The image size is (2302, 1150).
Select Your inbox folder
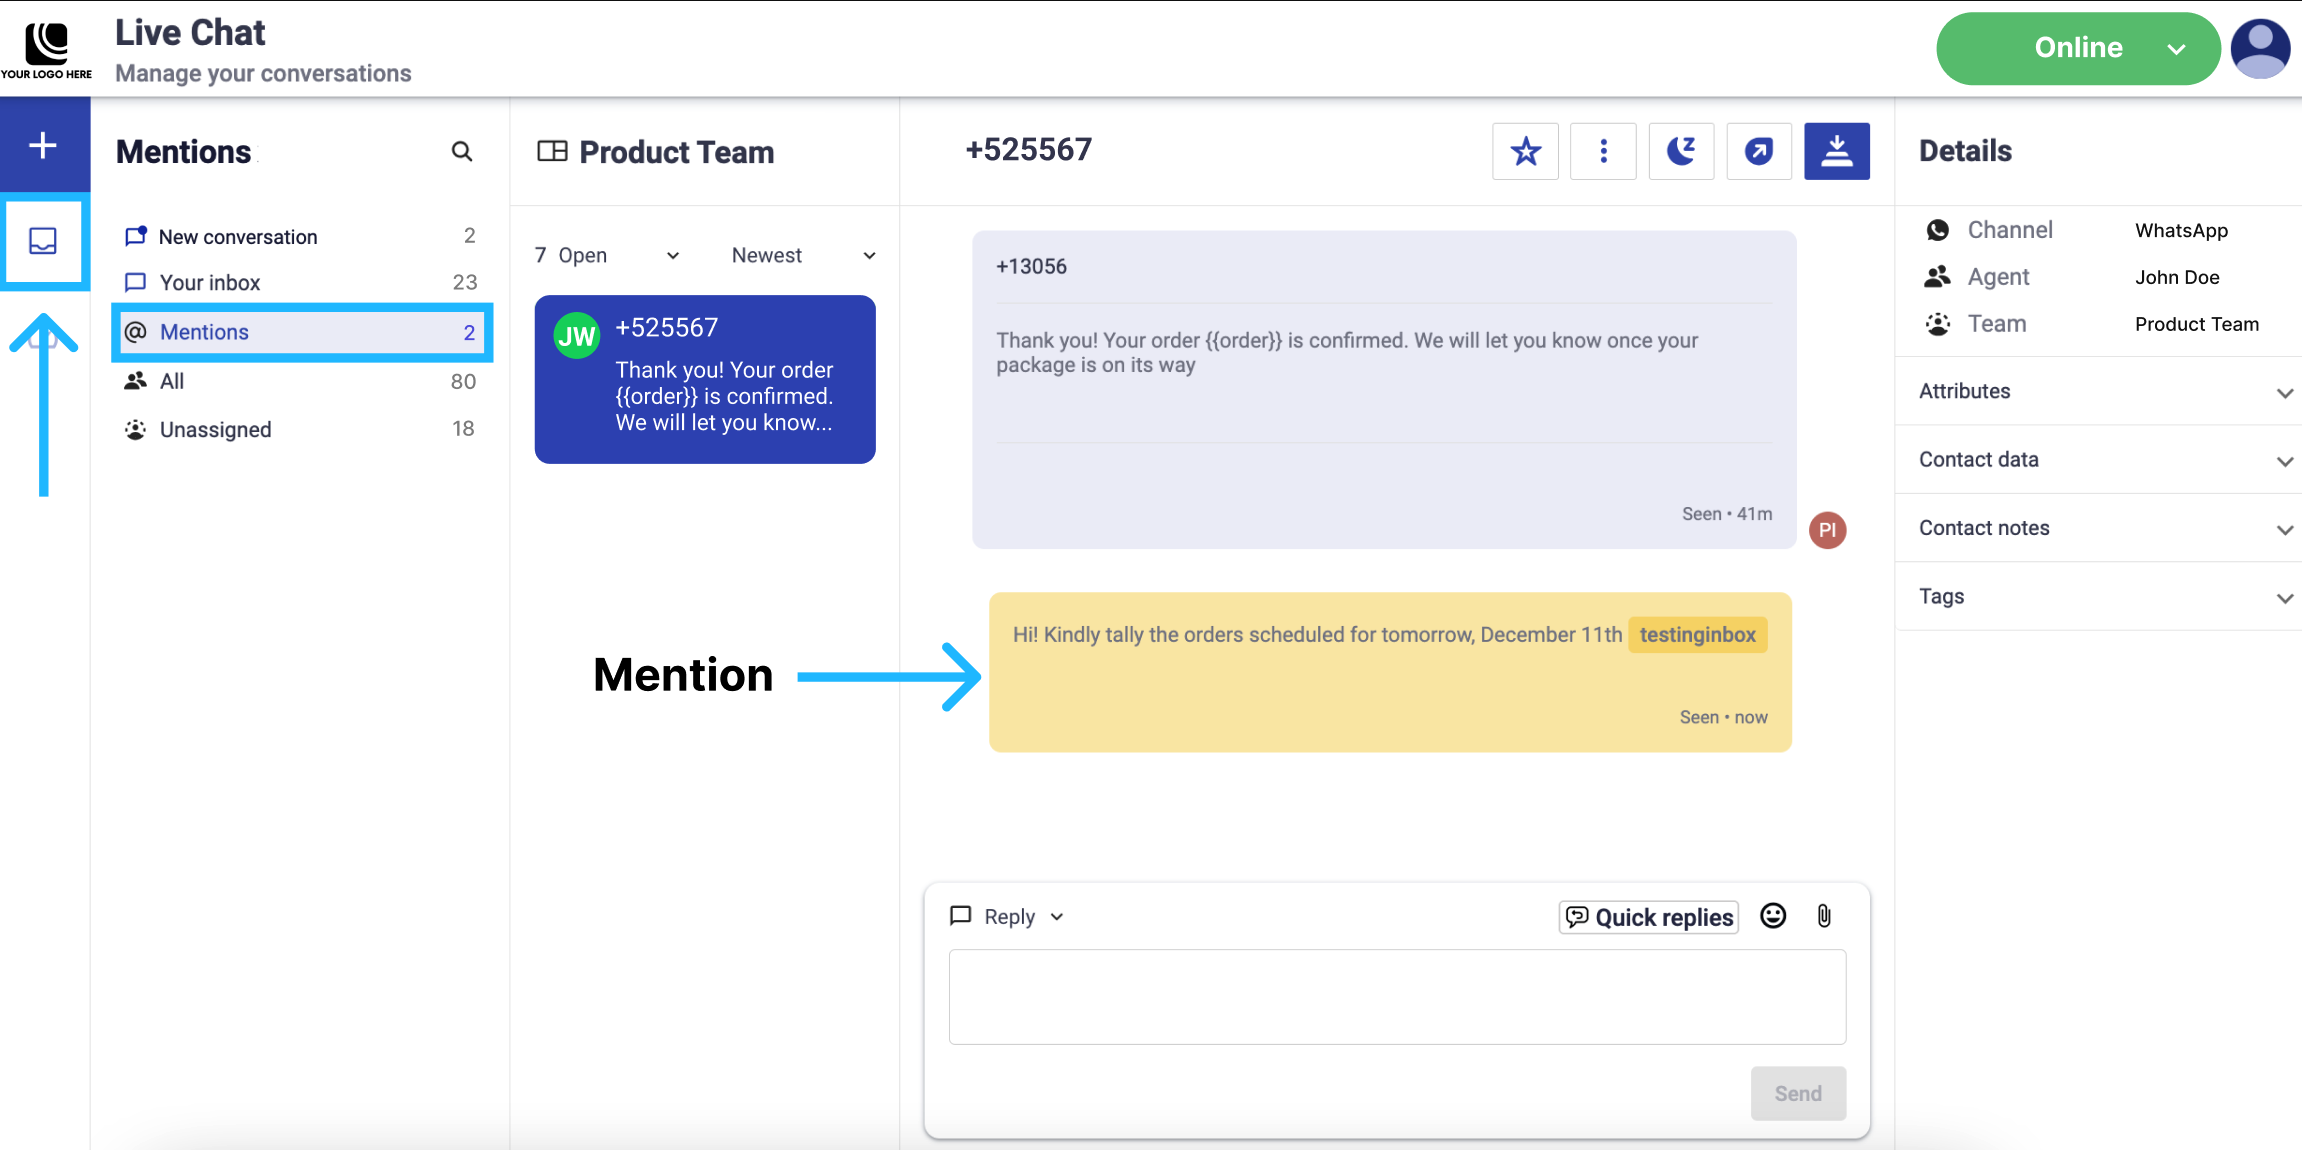coord(210,283)
